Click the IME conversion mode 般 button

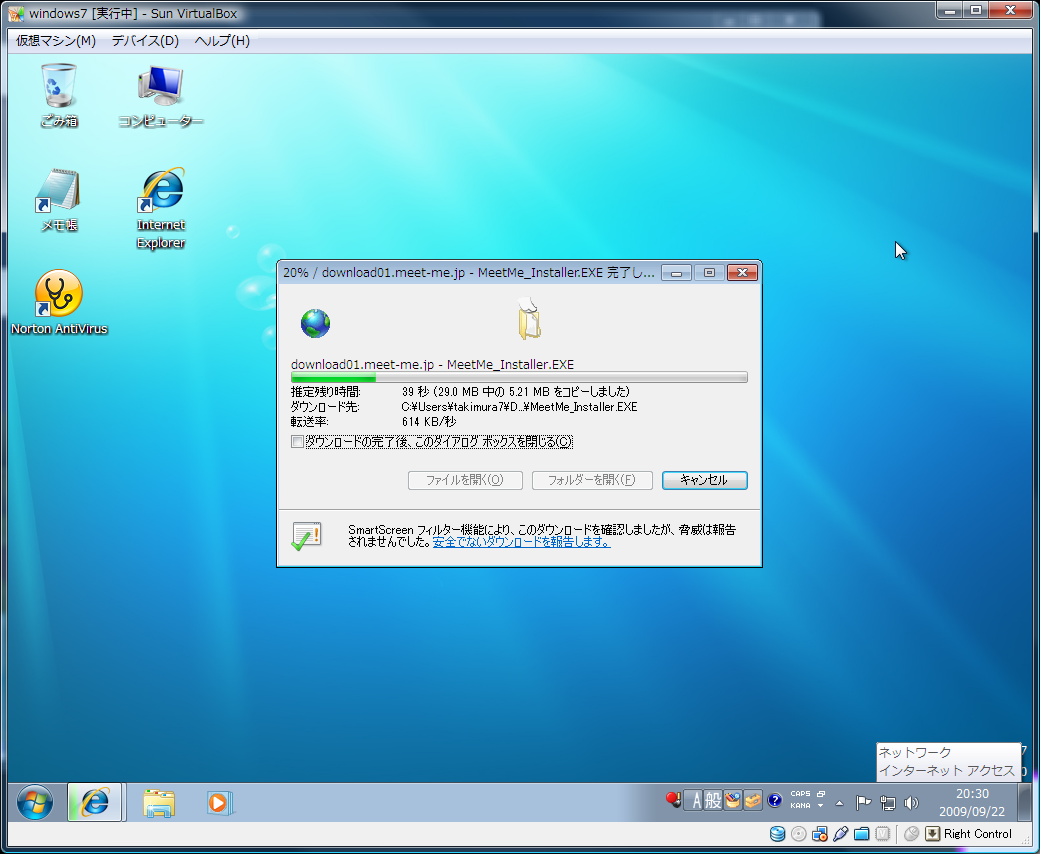pyautogui.click(x=713, y=801)
